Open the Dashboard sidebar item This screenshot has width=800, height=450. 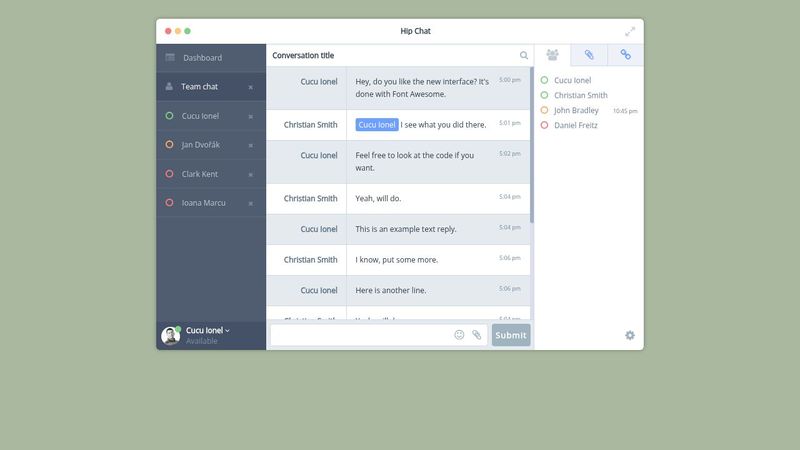pos(211,58)
